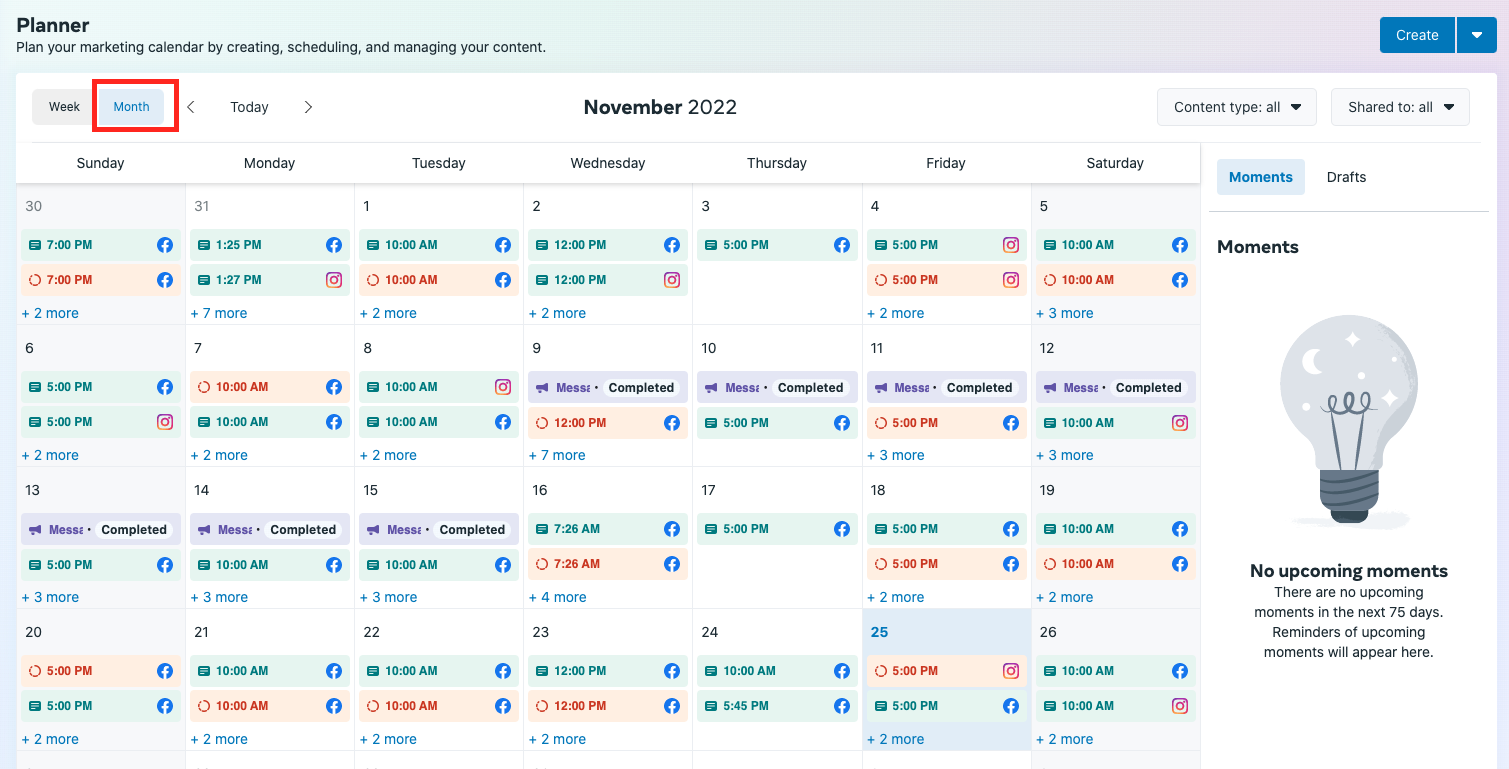The image size is (1509, 769).
Task: Click the megaphone icon on November 15's message
Action: click(373, 530)
